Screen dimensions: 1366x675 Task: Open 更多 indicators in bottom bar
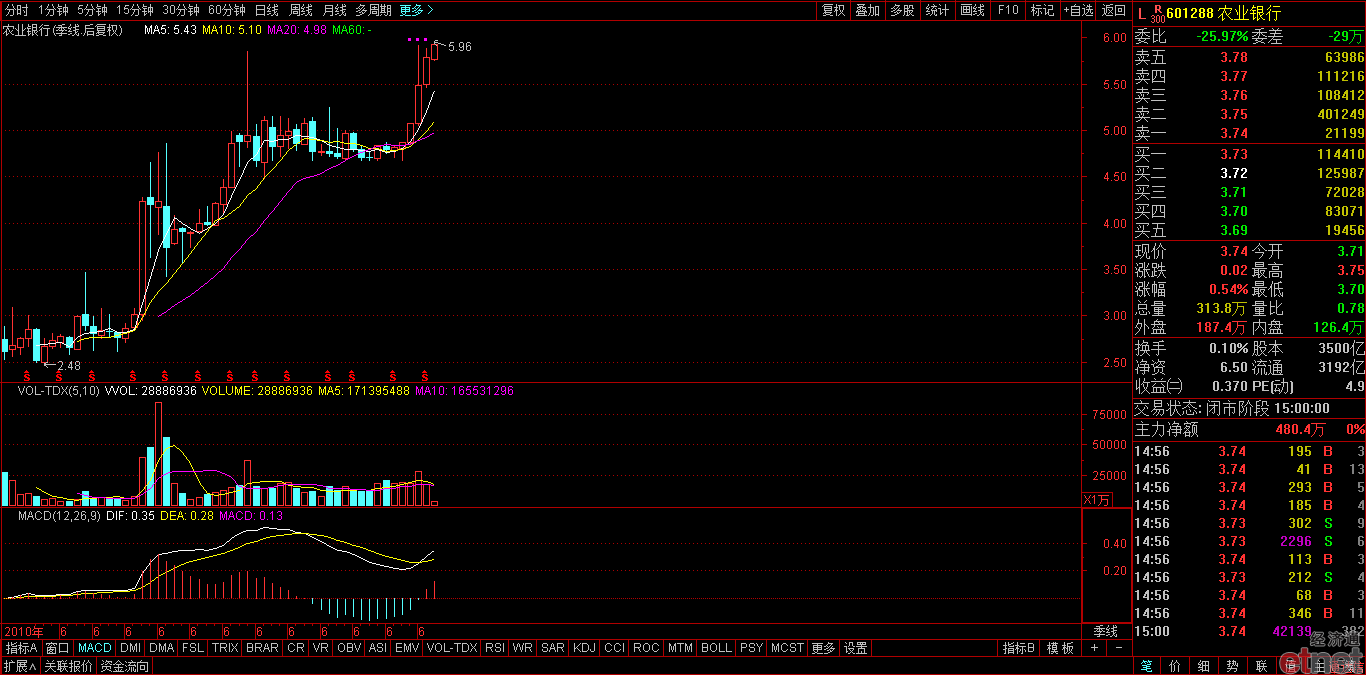tap(823, 648)
